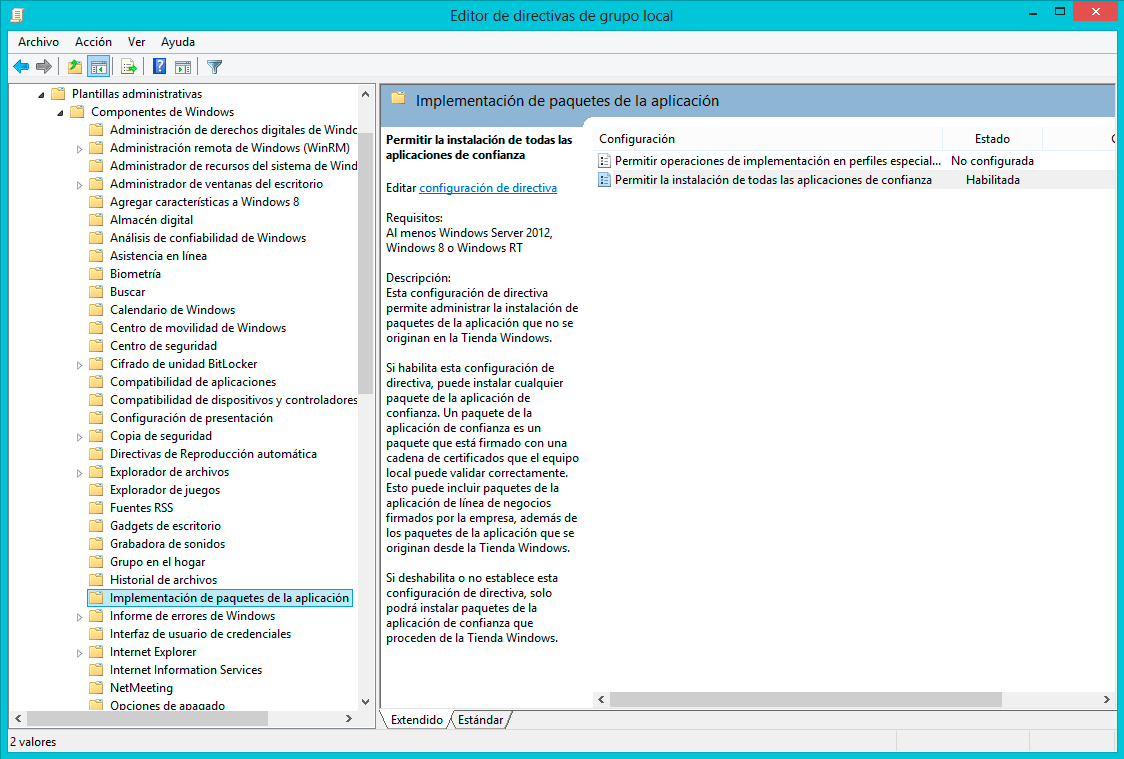
Task: Select Permitir la instalación de todas policy row
Action: click(773, 180)
